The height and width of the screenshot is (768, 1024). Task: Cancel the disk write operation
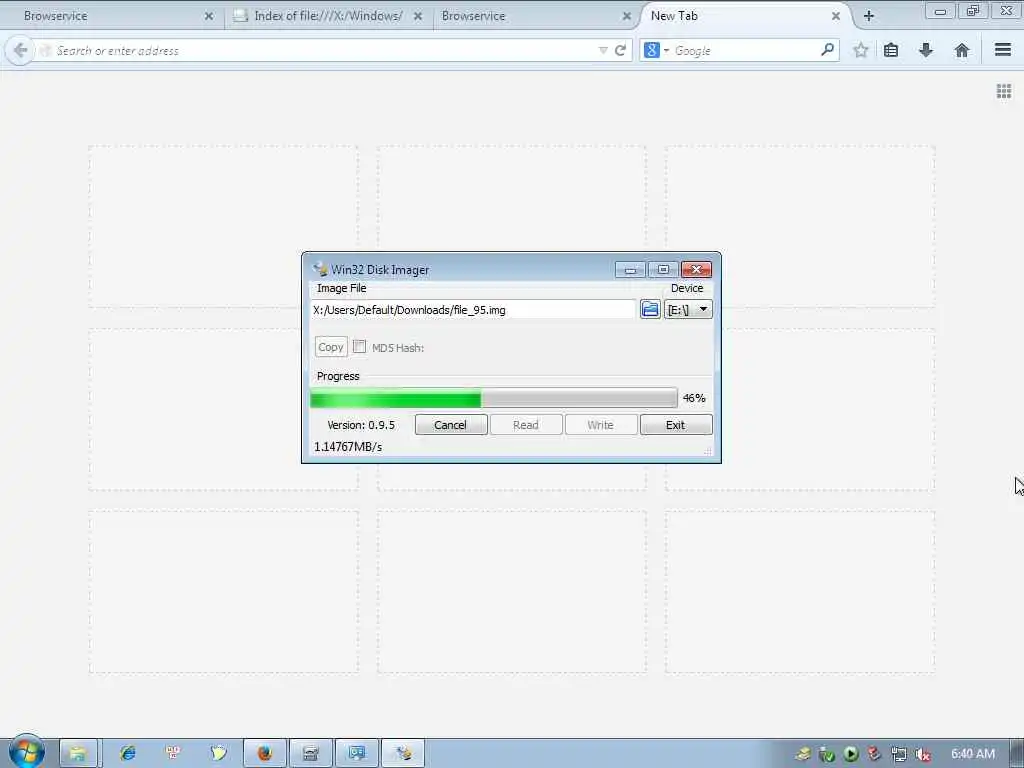(451, 424)
